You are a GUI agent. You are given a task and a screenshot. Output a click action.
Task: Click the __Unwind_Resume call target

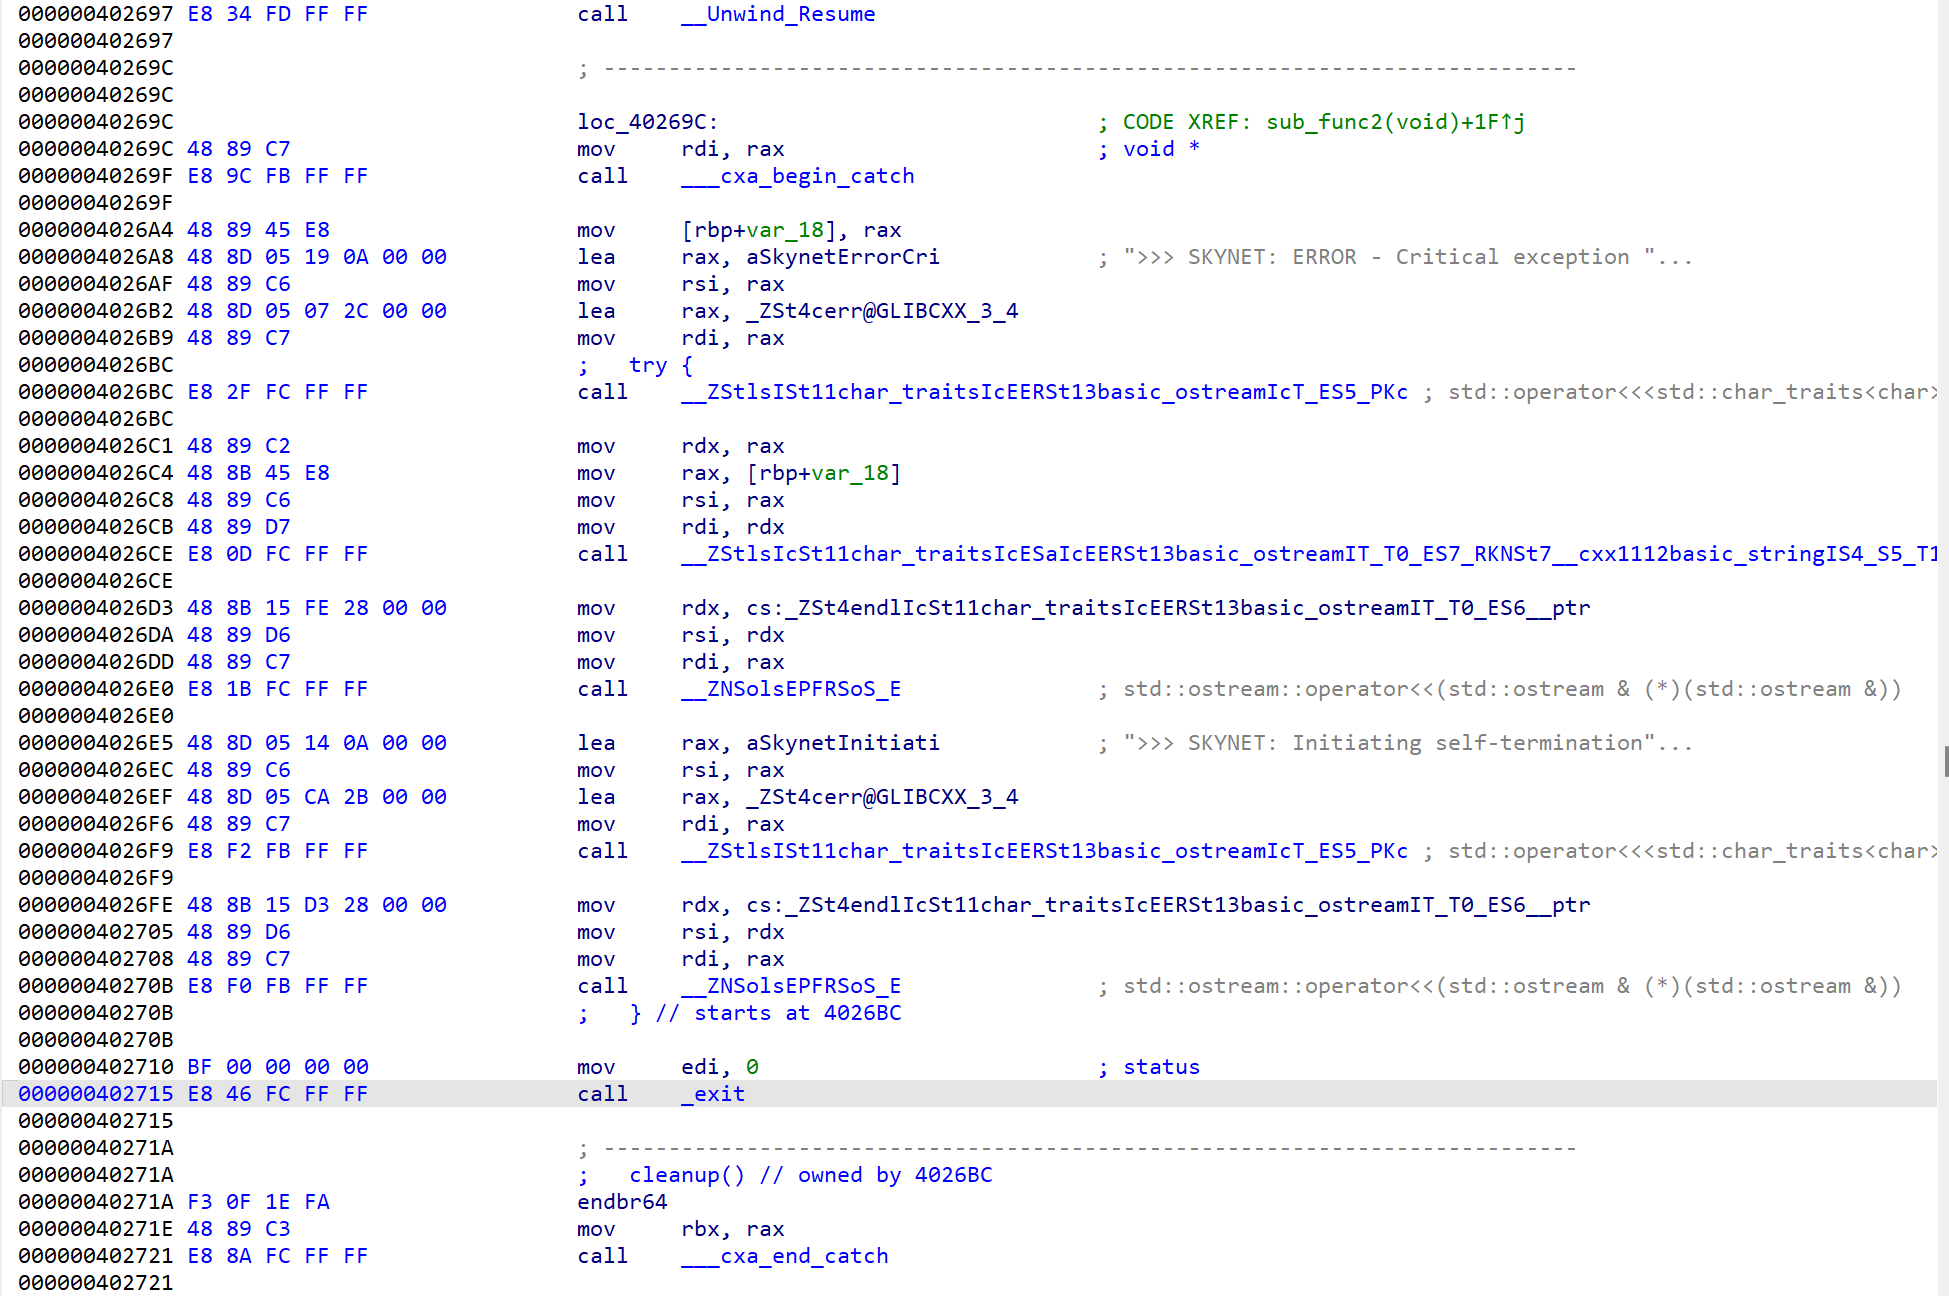[x=777, y=14]
